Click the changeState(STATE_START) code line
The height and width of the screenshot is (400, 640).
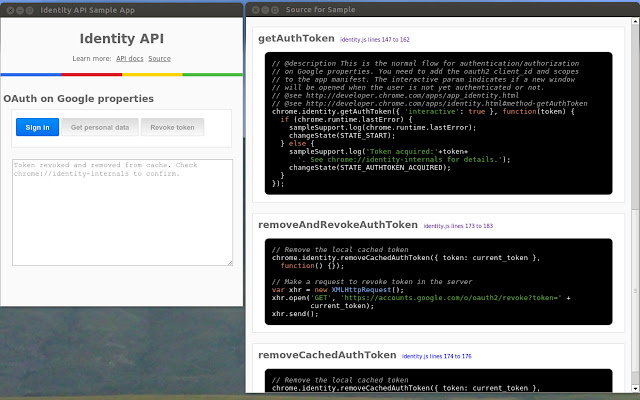pos(342,136)
